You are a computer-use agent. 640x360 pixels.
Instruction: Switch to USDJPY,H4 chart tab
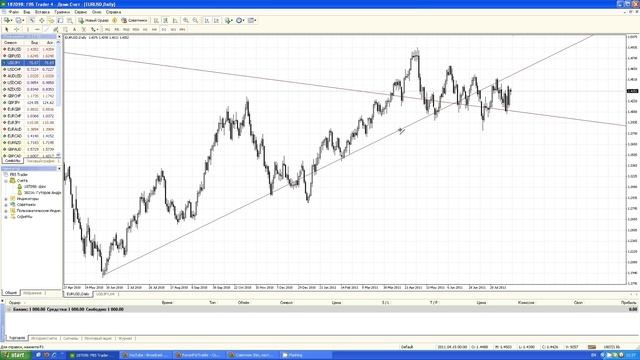click(105, 294)
